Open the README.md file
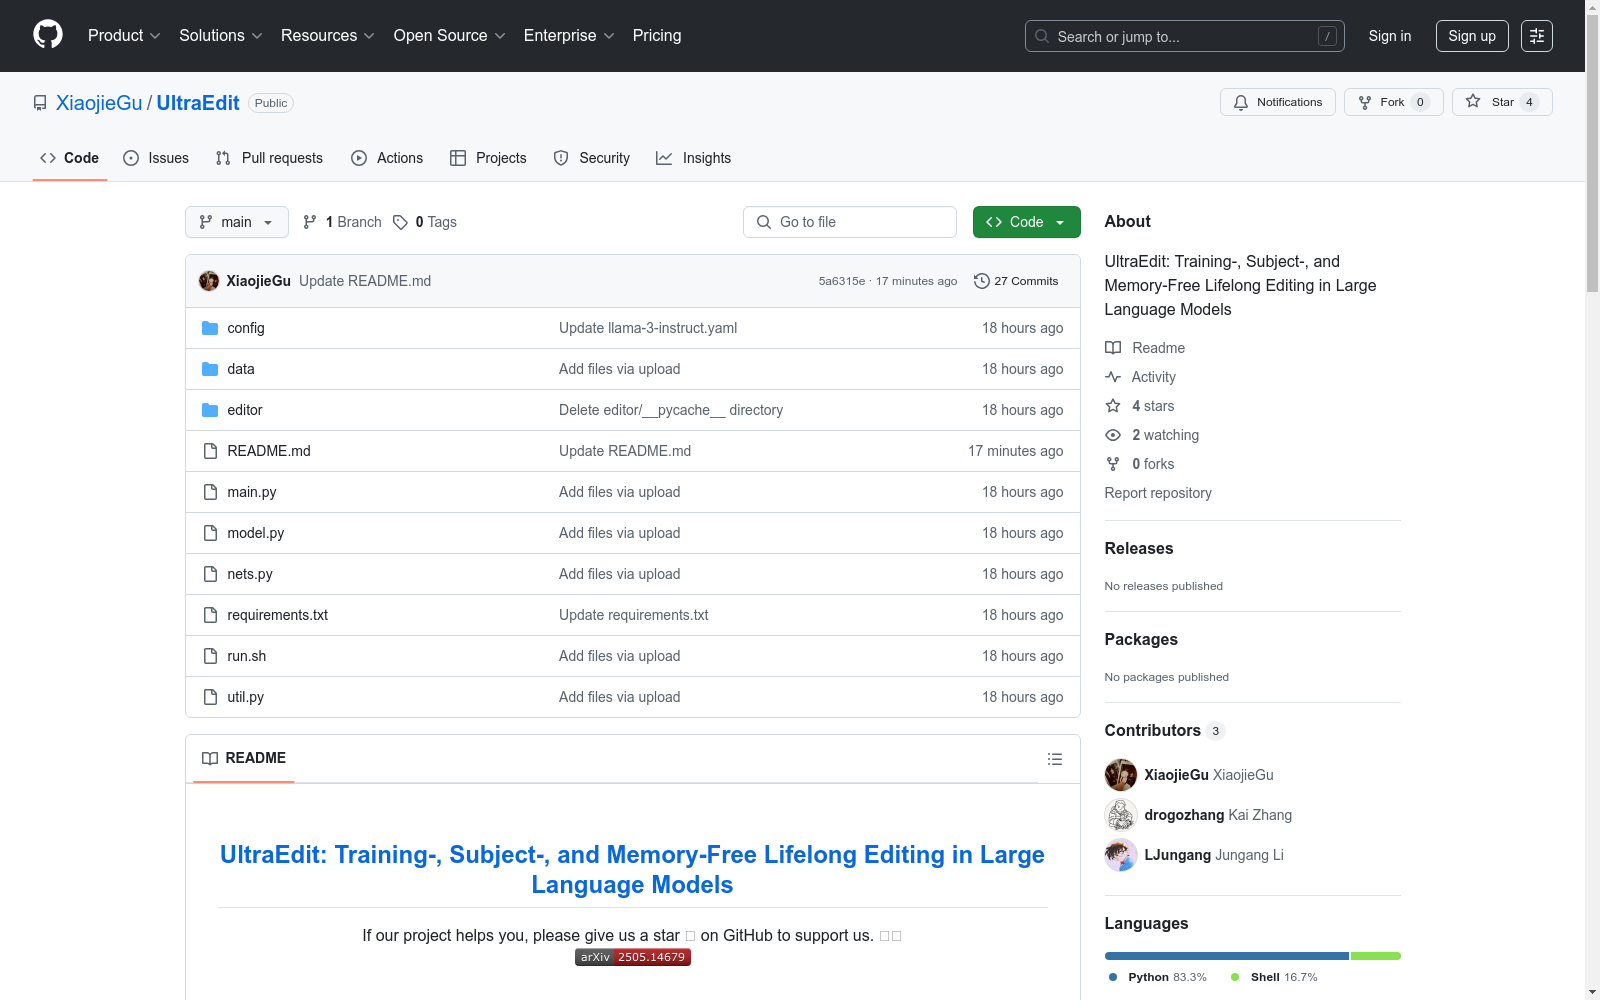Viewport: 1600px width, 1000px height. (269, 451)
